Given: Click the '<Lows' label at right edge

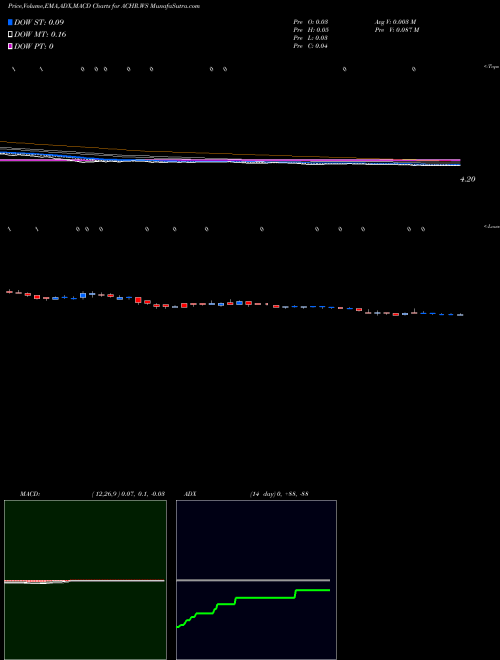Looking at the screenshot, I should 491,226.
